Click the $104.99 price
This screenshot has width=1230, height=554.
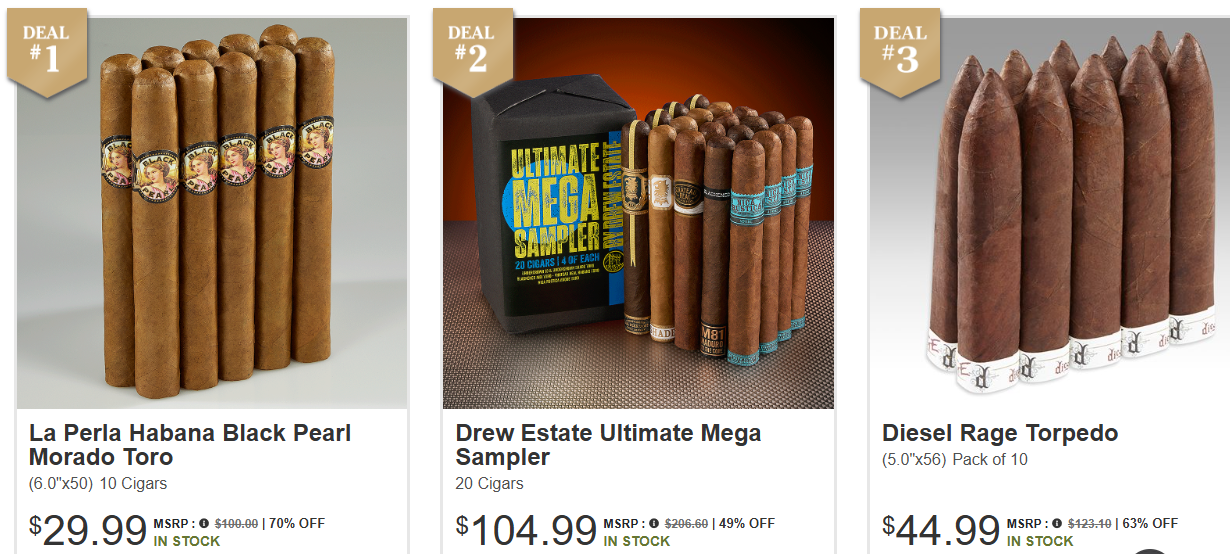click(526, 530)
